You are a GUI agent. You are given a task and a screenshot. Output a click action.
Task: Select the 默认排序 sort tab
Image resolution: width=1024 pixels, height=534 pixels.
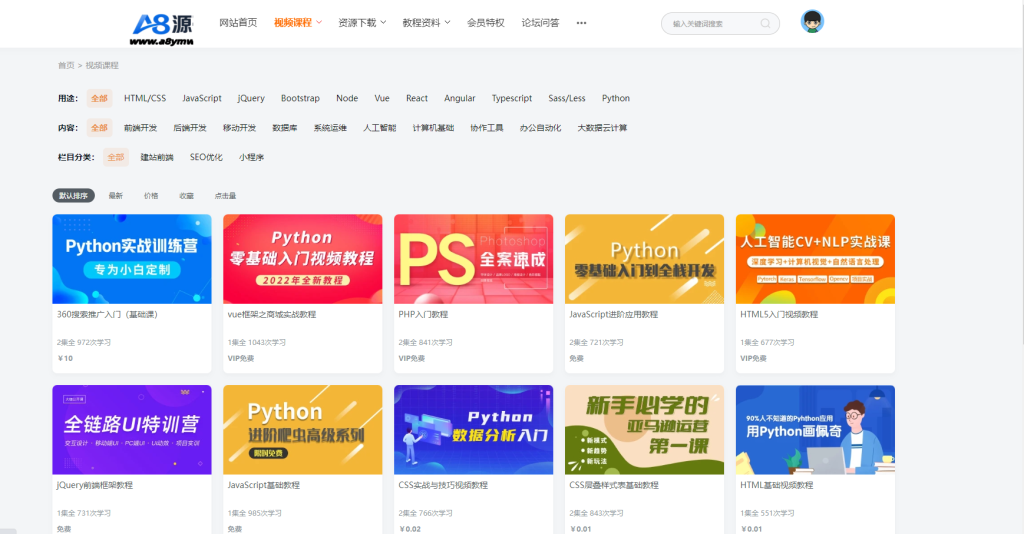coord(73,196)
